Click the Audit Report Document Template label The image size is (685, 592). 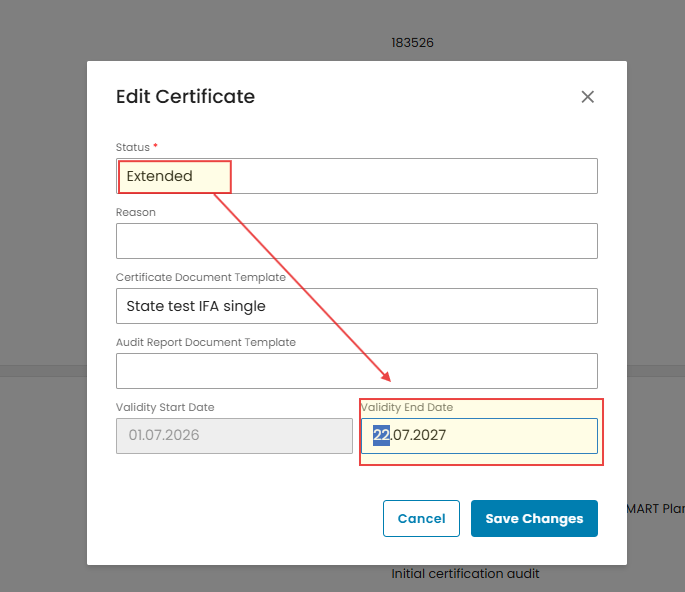click(x=206, y=342)
